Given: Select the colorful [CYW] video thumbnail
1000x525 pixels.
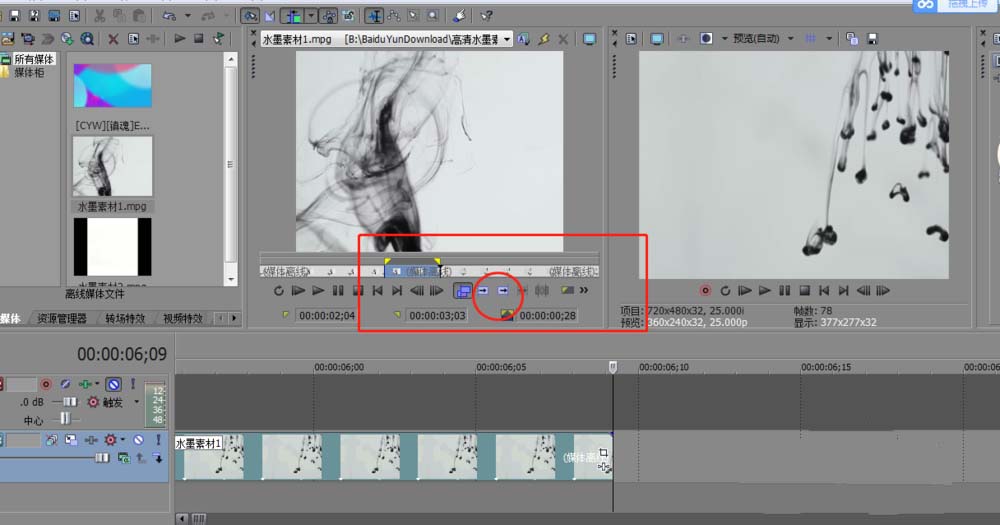Looking at the screenshot, I should coord(112,85).
